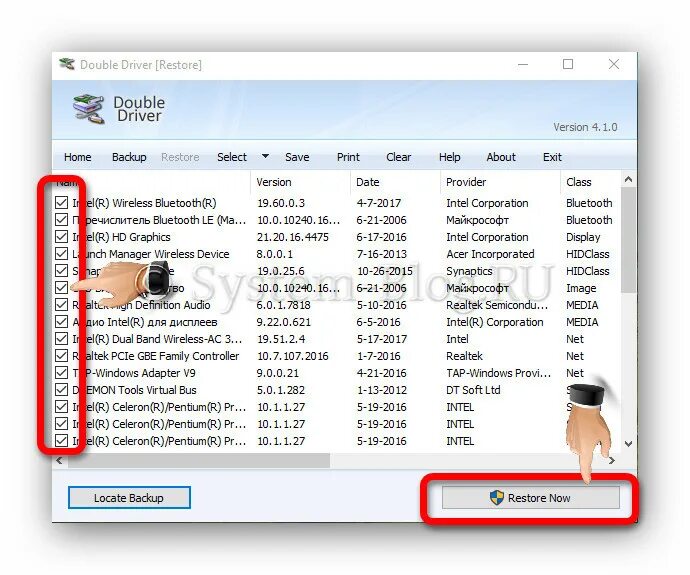This screenshot has height=575, width=690.
Task: Open the Select dropdown arrow
Action: (x=265, y=156)
